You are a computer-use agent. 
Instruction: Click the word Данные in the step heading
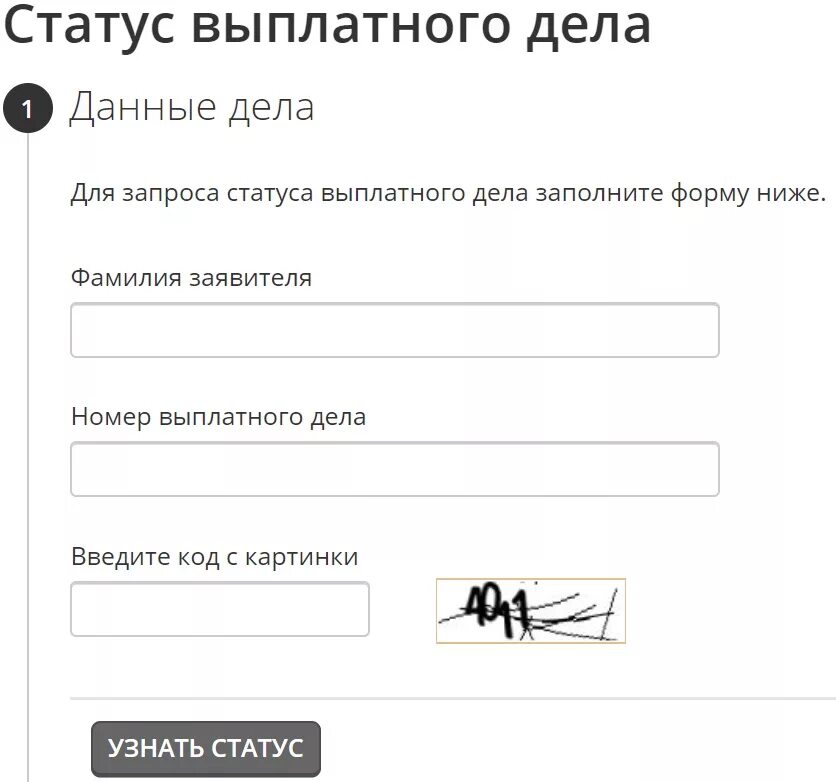143,108
